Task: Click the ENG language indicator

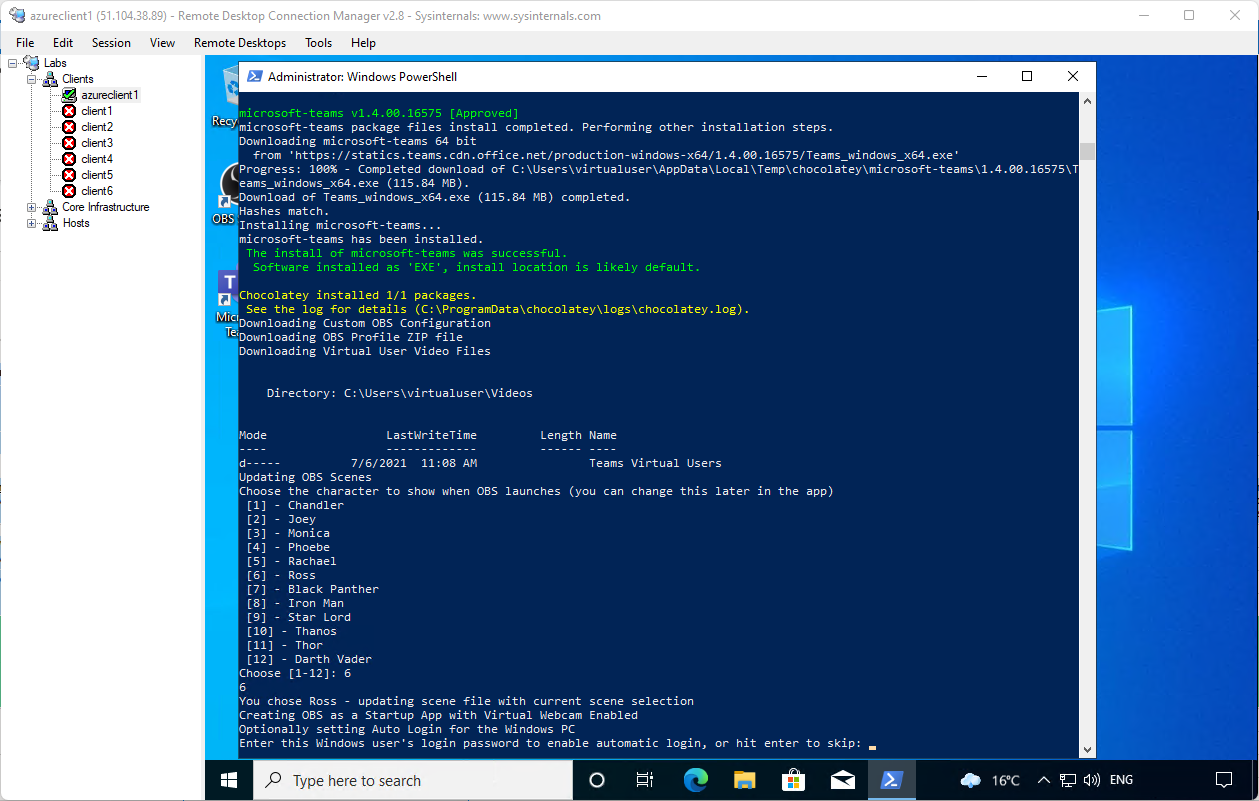Action: click(x=1121, y=780)
